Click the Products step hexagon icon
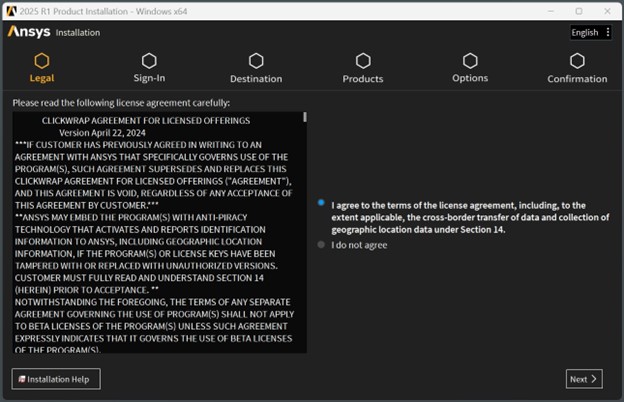 pyautogui.click(x=363, y=61)
